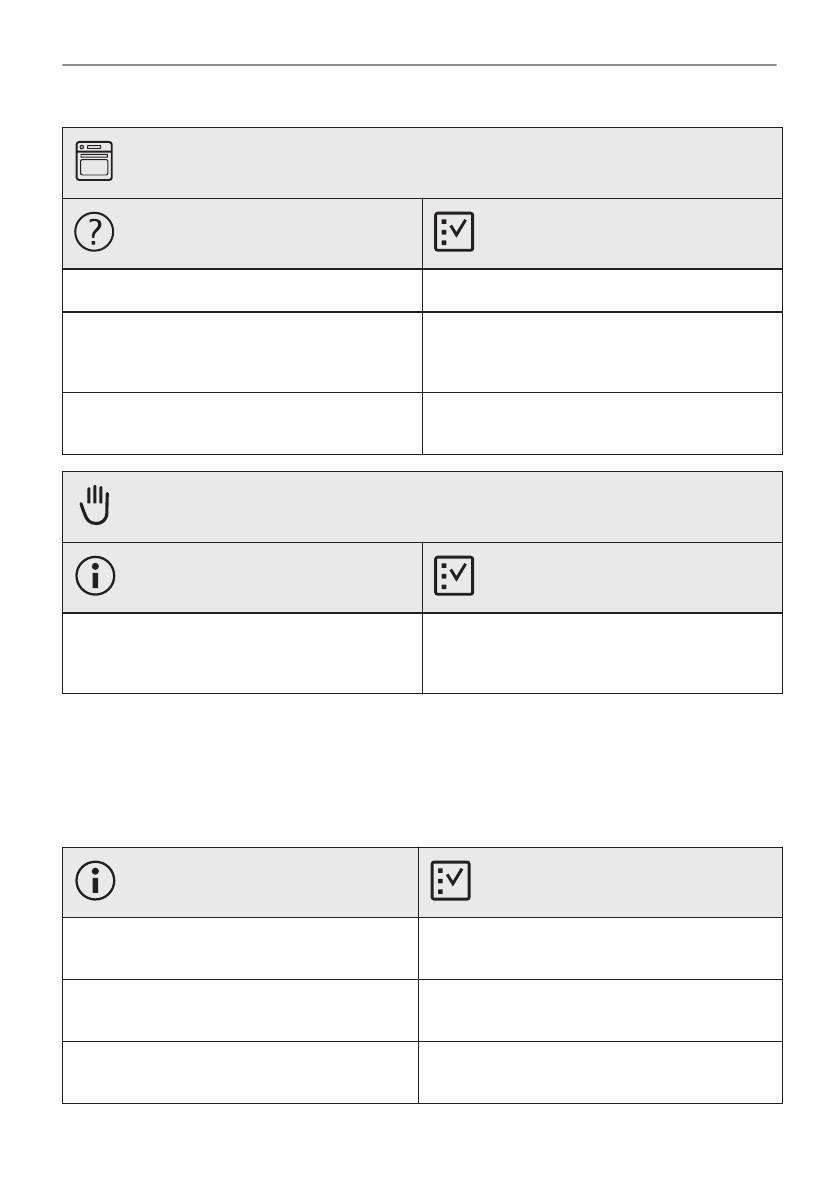The image size is (839, 1191).
Task: Select the empty cell below the hand table checklist icon
Action: click(602, 653)
